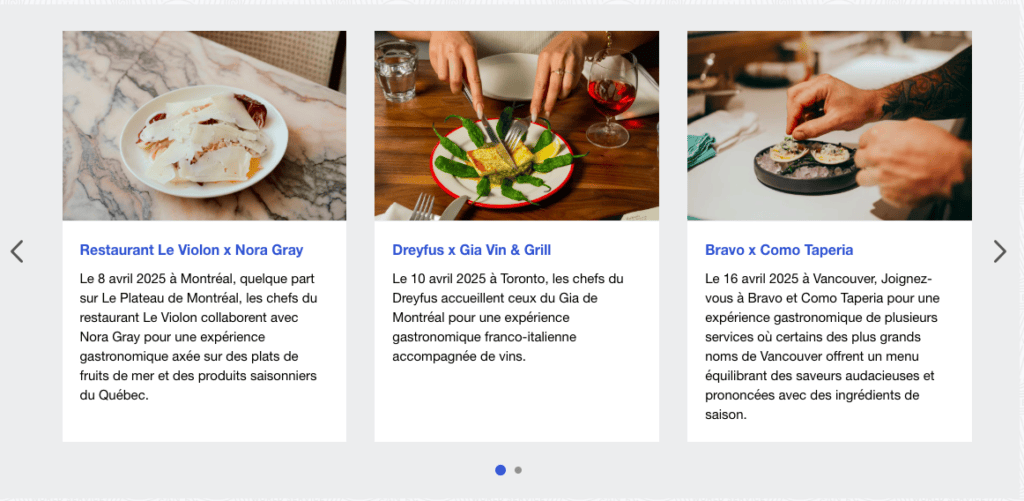Click empty white space in the Dreyfus card
The width and height of the screenshot is (1024, 501).
click(516, 405)
